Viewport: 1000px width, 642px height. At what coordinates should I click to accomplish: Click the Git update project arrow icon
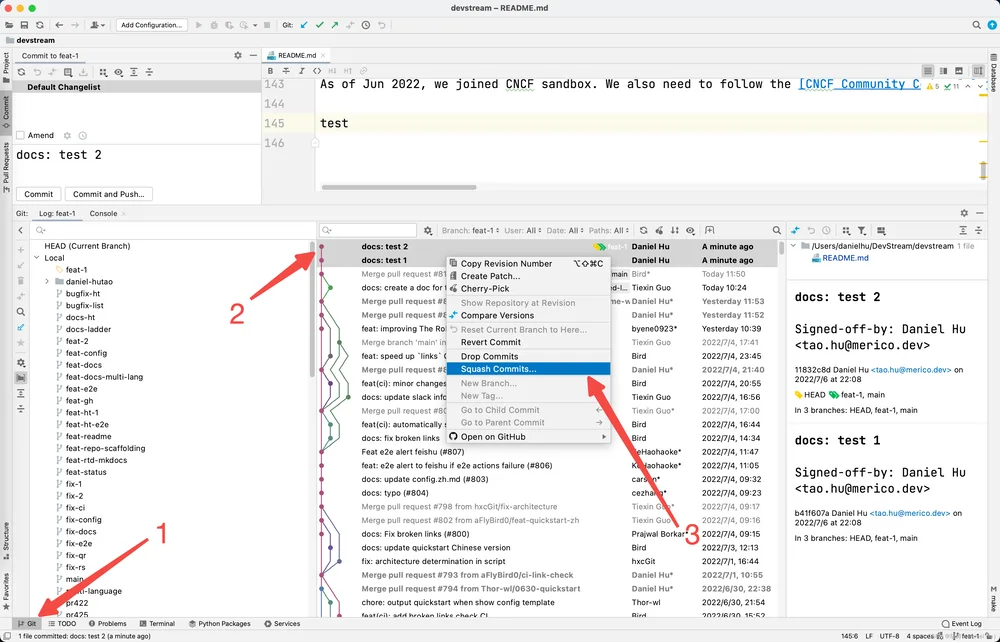[x=304, y=25]
